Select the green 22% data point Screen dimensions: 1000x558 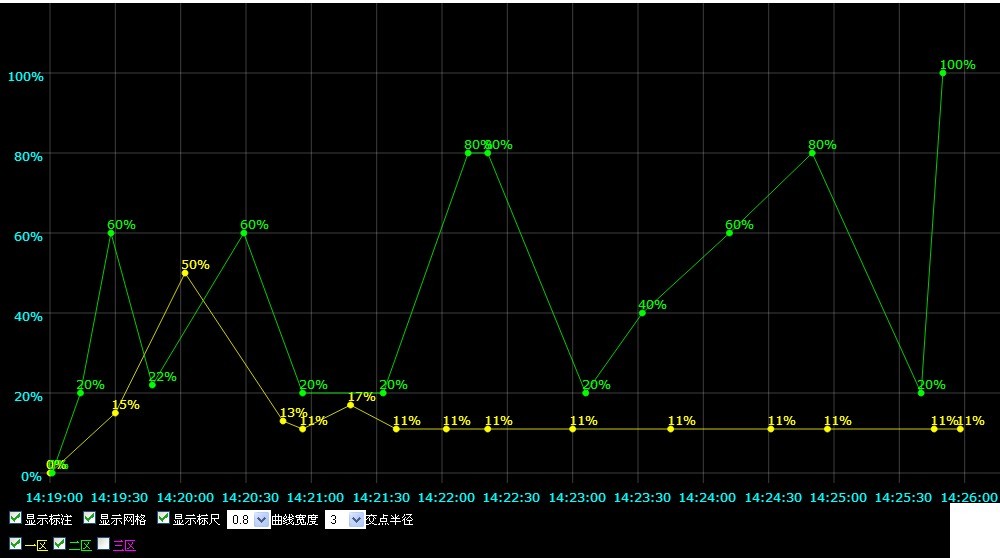pyautogui.click(x=152, y=385)
